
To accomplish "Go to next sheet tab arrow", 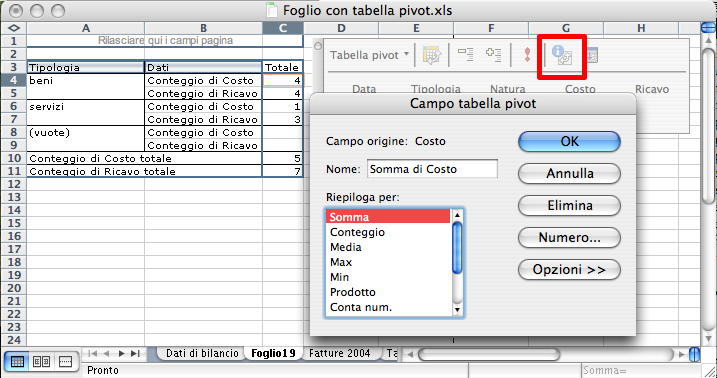I will click(121, 353).
